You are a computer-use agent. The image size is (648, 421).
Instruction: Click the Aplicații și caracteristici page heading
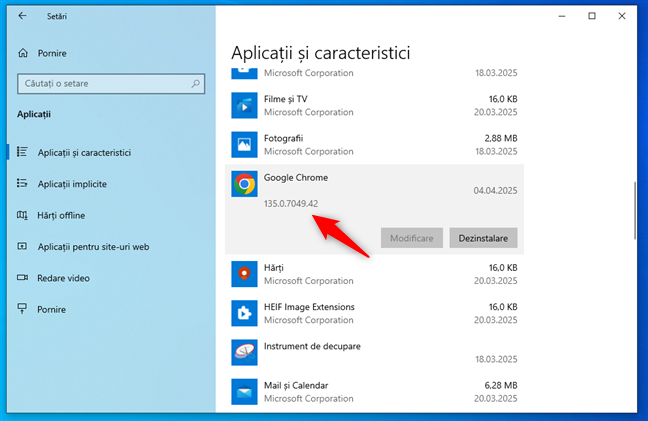(321, 53)
